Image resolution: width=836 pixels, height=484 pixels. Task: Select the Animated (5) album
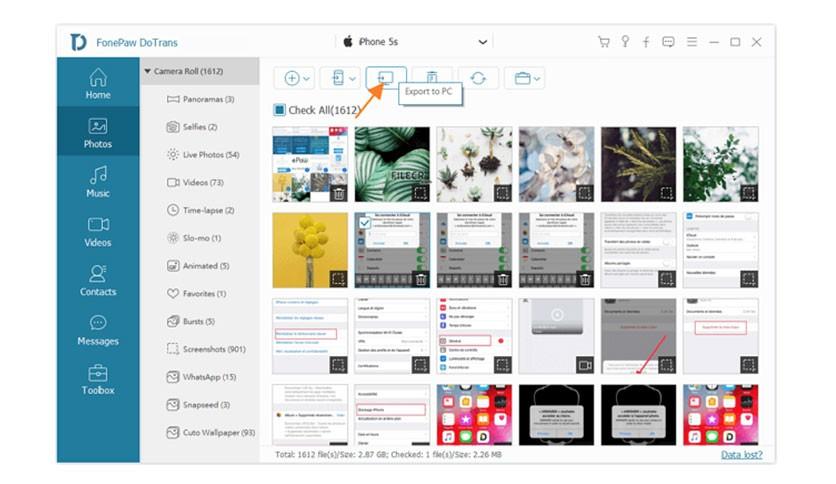tap(200, 265)
